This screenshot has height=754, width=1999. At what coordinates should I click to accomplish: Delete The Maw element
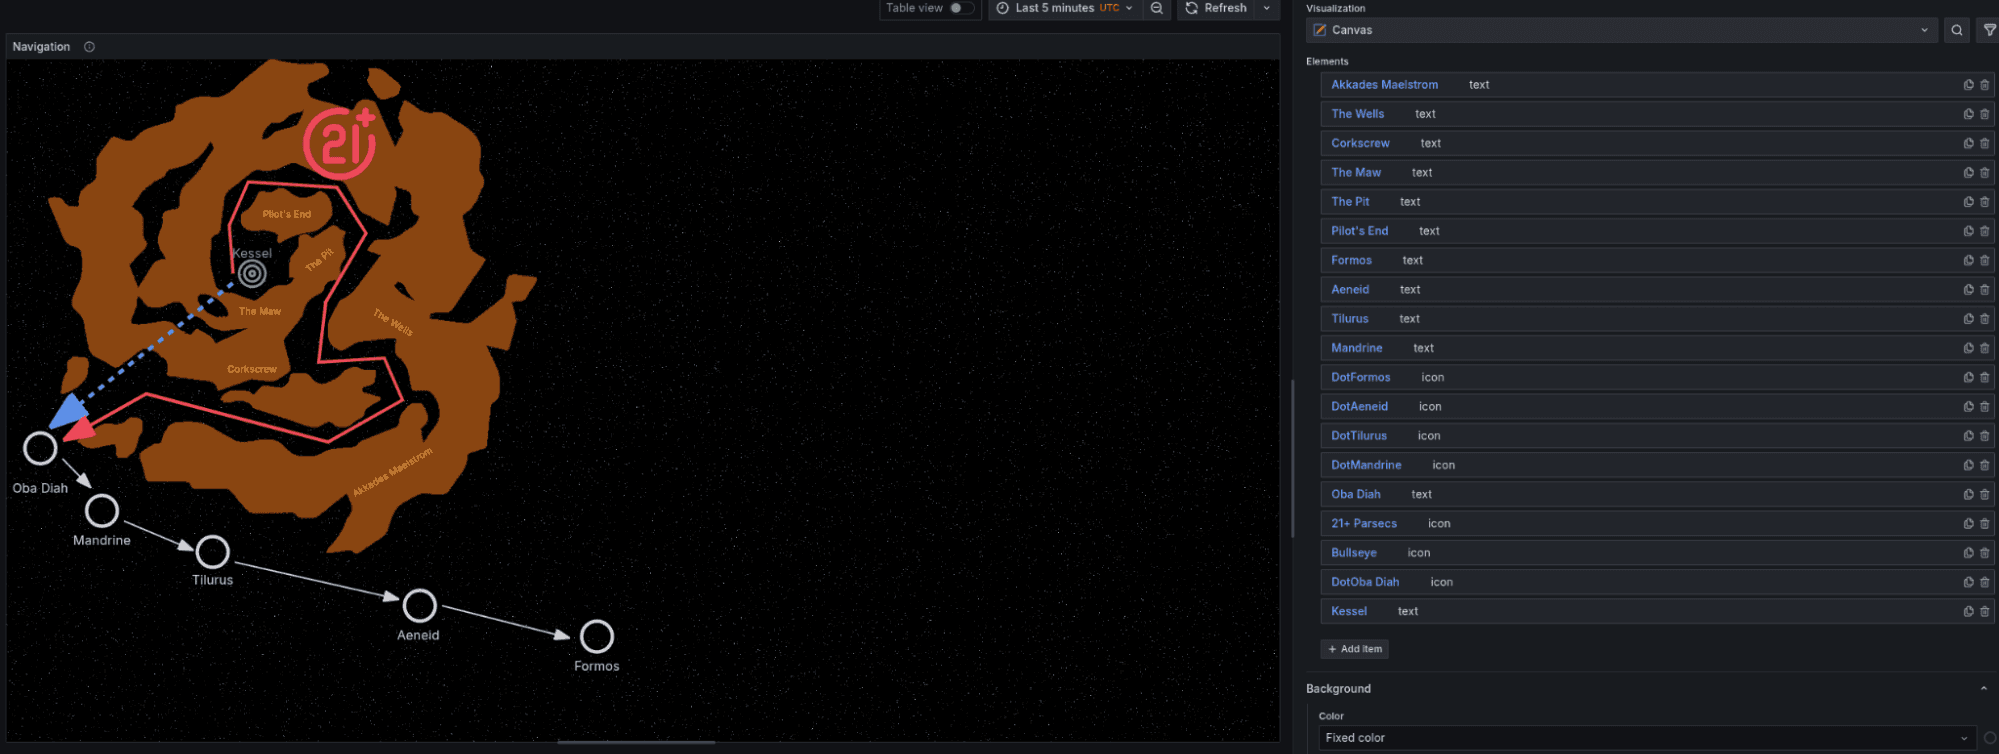point(1985,172)
